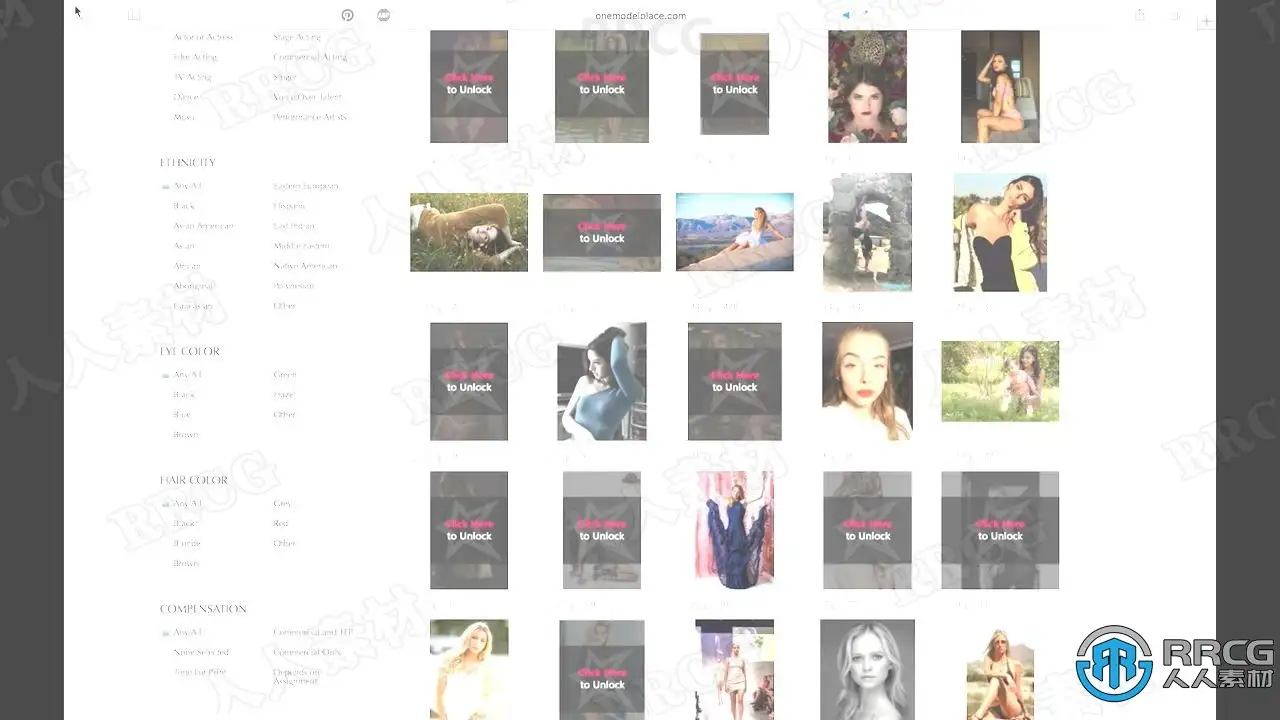Click the Share icon in the browser toolbar
This screenshot has height=720, width=1280.
(x=1140, y=15)
